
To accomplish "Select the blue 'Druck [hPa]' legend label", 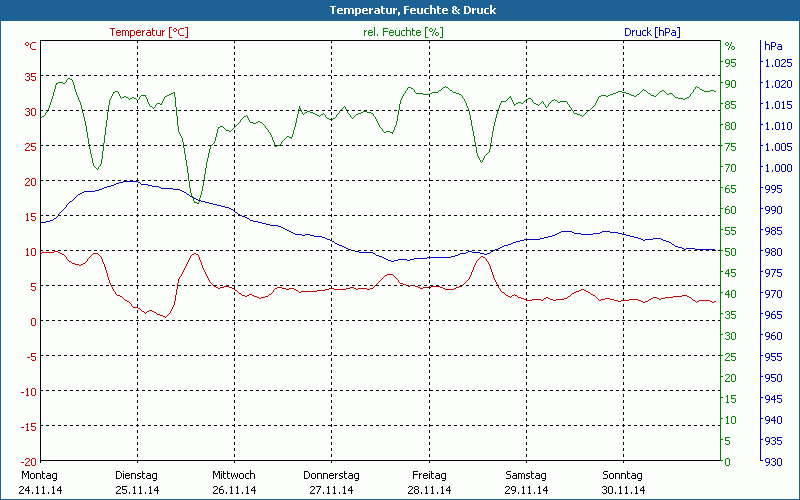I will pyautogui.click(x=652, y=32).
